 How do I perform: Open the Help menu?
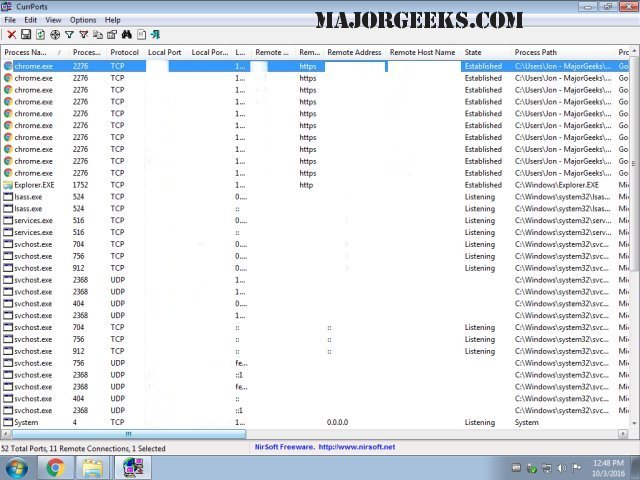[x=112, y=20]
